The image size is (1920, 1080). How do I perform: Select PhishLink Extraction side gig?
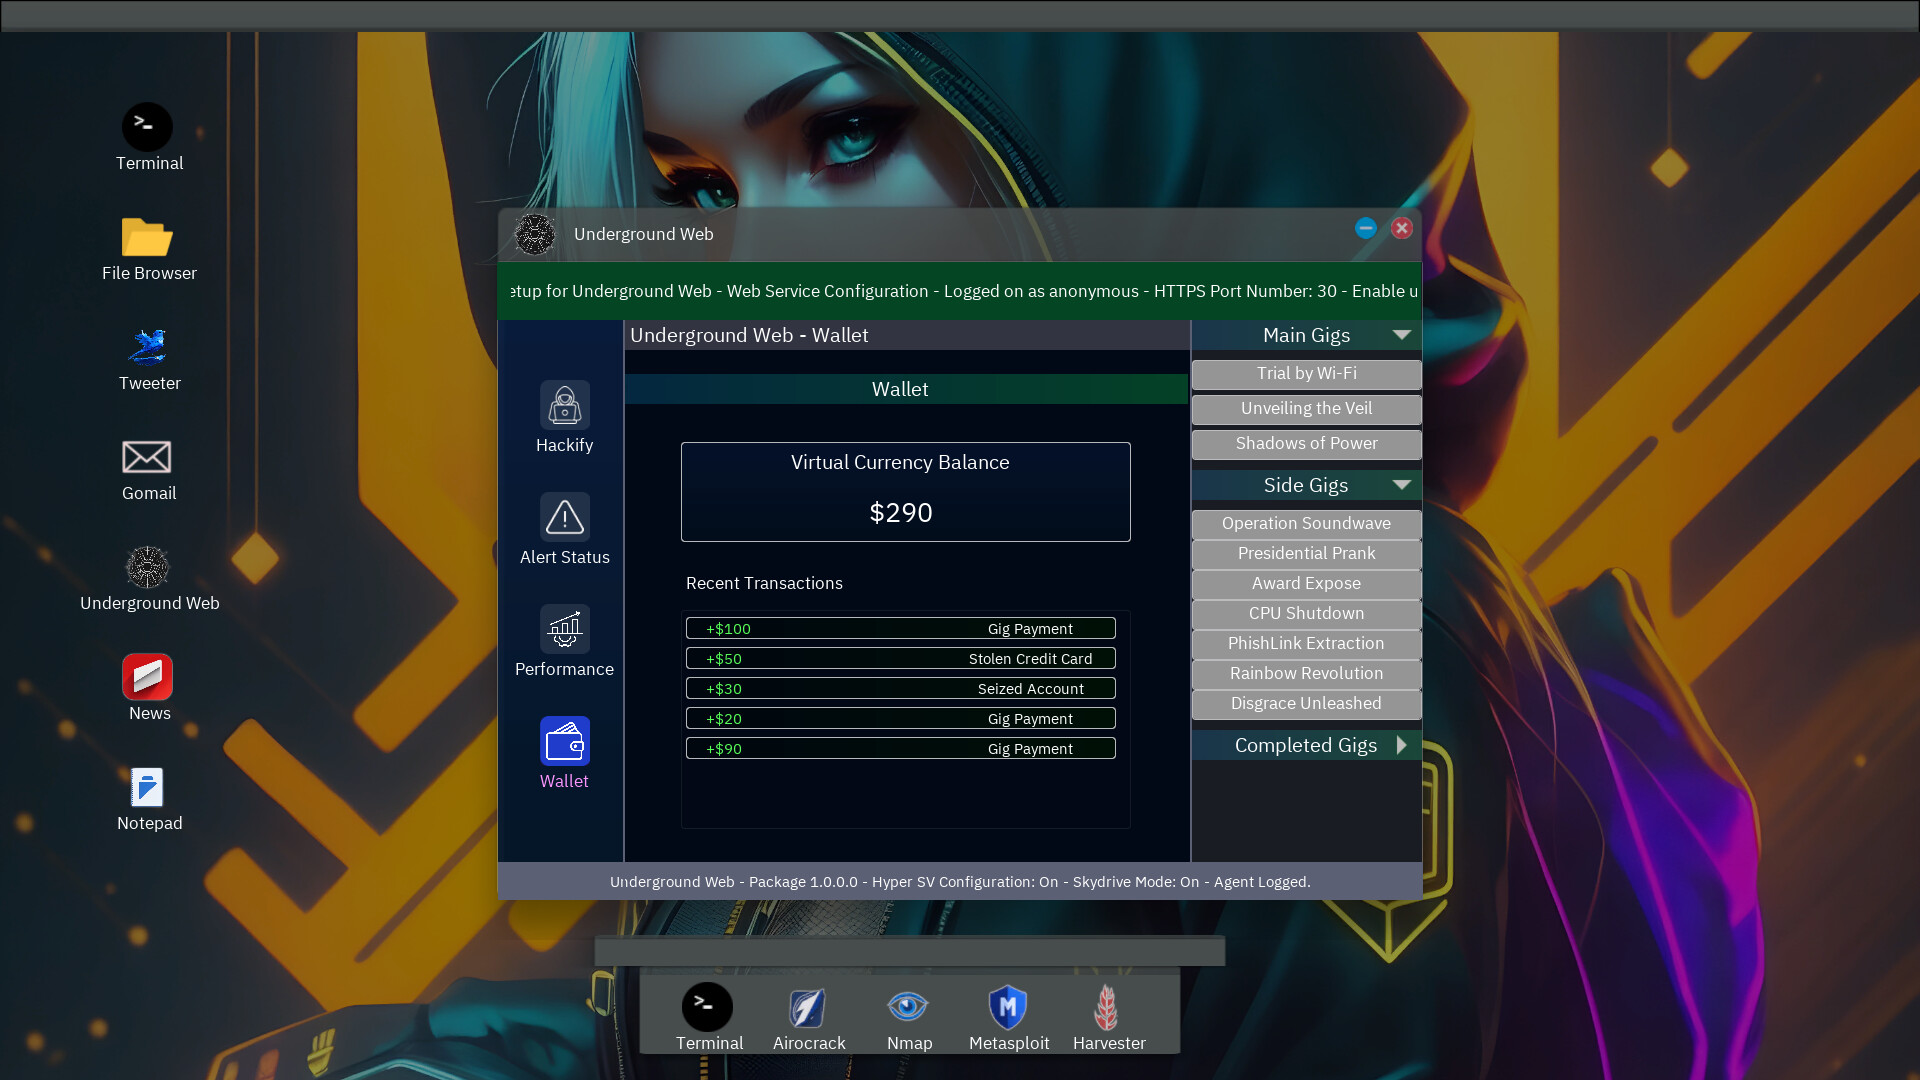1307,642
